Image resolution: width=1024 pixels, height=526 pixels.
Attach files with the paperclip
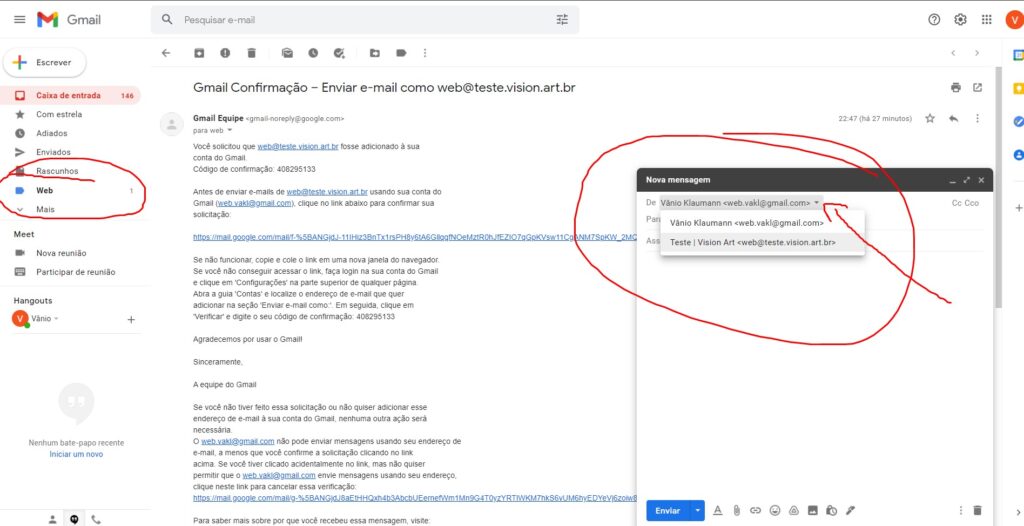tap(736, 510)
